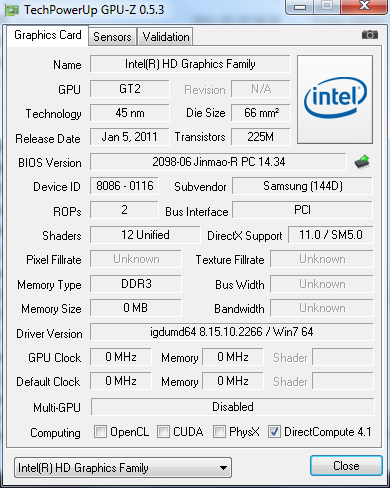Click the GPU-Z title bar app icon
Image resolution: width=390 pixels, height=488 pixels.
[x=12, y=10]
